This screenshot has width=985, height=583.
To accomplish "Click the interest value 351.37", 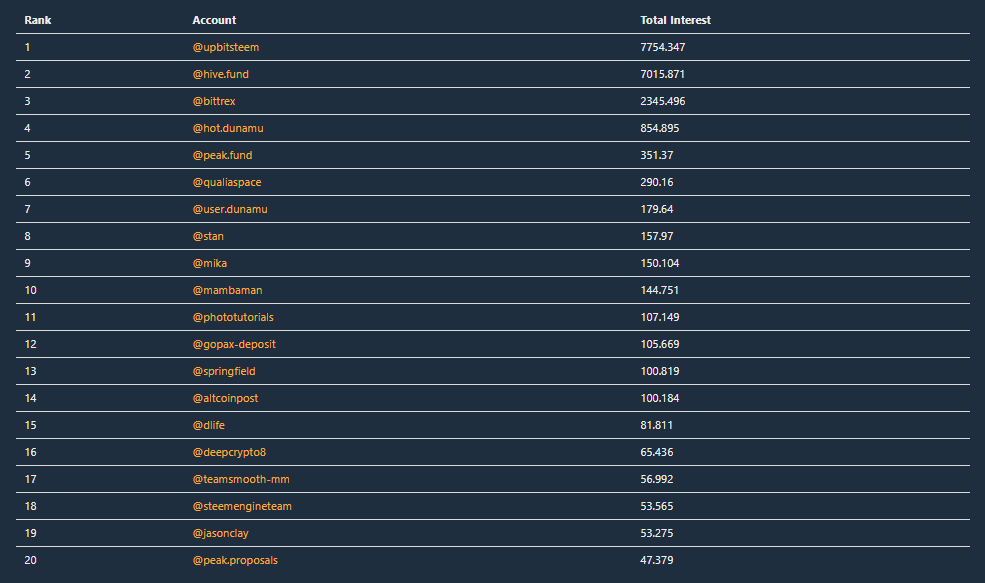I will tap(656, 155).
